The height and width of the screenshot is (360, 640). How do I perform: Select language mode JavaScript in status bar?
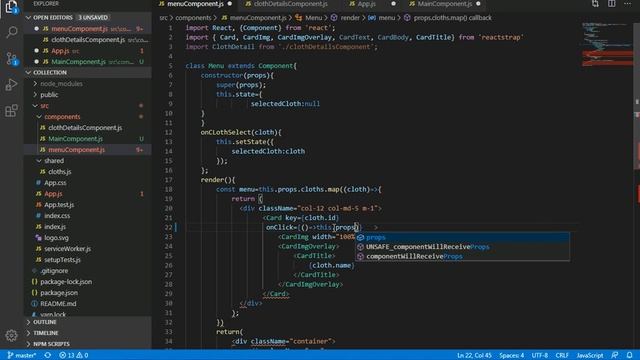[590, 355]
